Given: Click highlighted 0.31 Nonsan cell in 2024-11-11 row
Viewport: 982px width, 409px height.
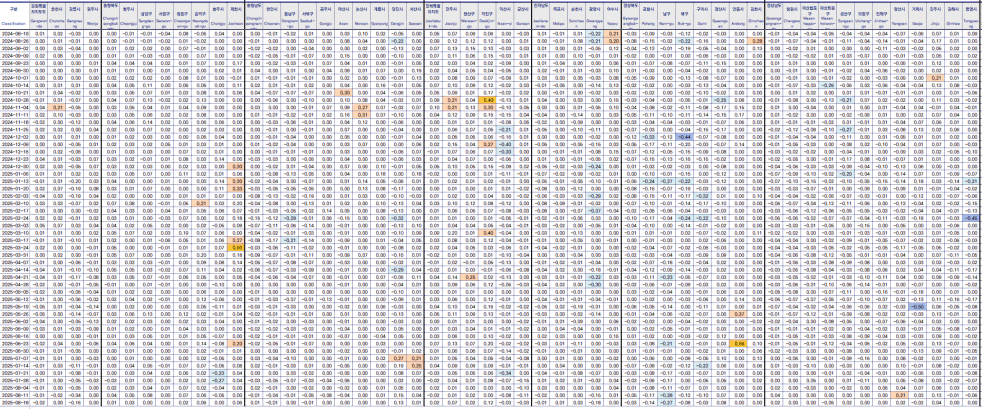Looking at the screenshot, I should (x=361, y=115).
